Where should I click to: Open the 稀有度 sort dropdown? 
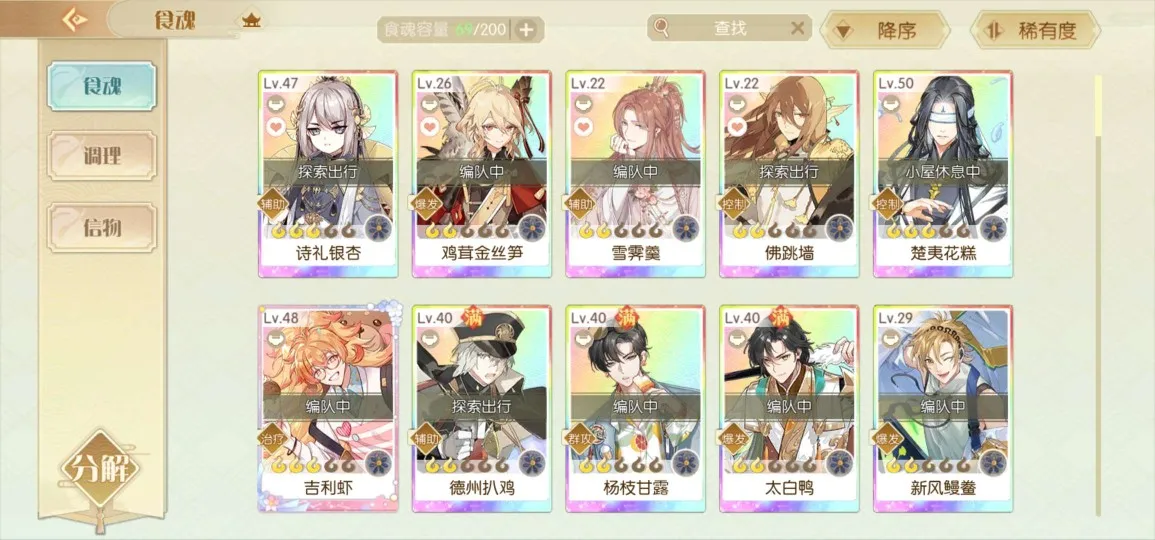click(1036, 30)
